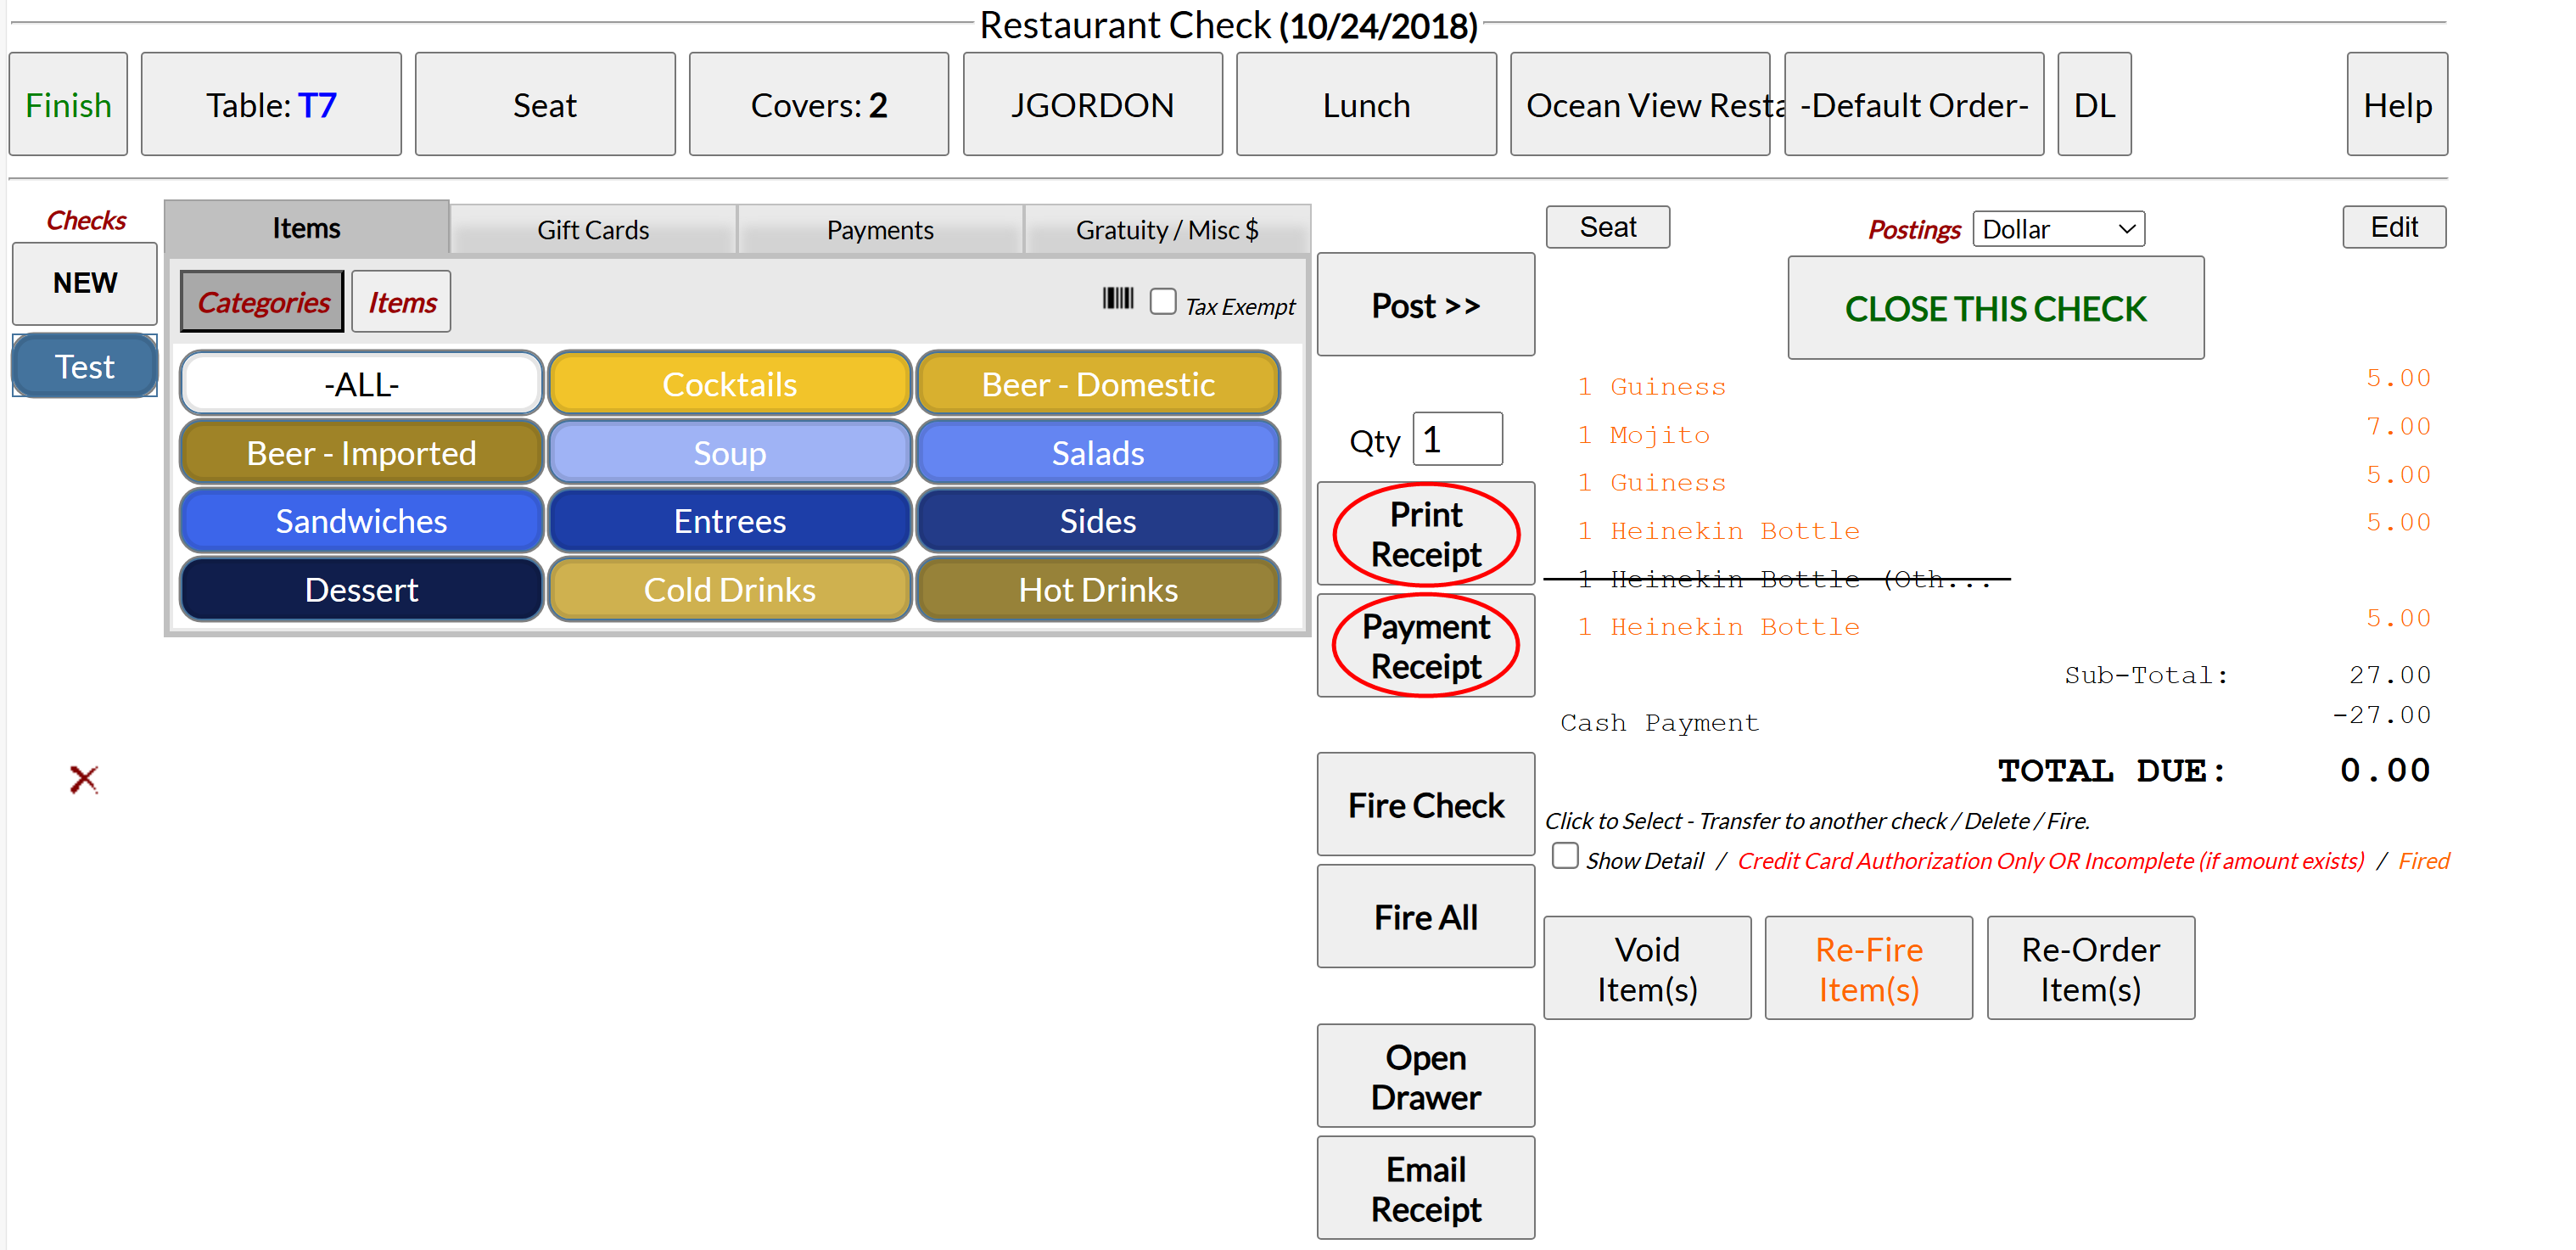The width and height of the screenshot is (2576, 1250).
Task: Choose the yellow Cocktails category
Action: (x=729, y=384)
